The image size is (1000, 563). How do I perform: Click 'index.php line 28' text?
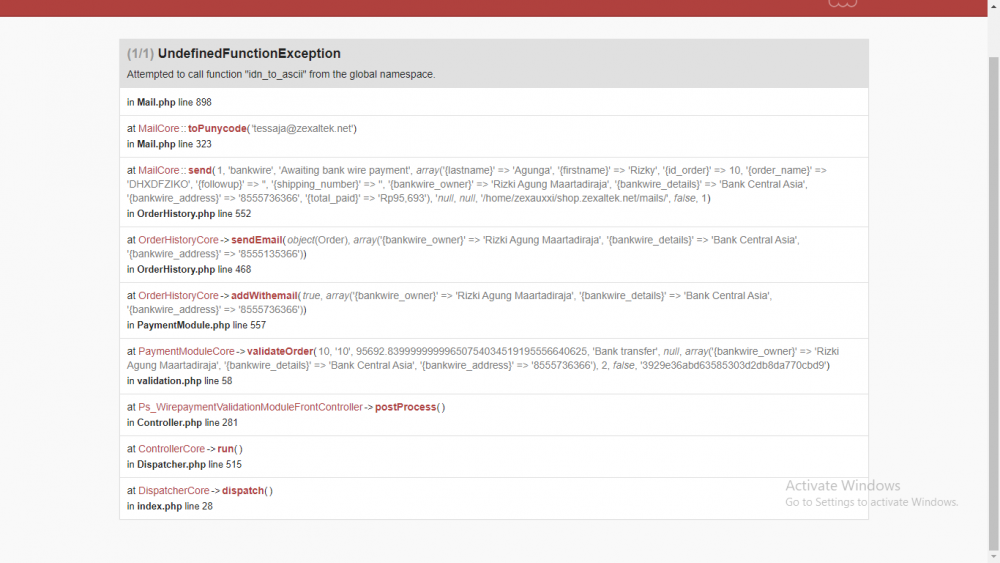[x=175, y=506]
